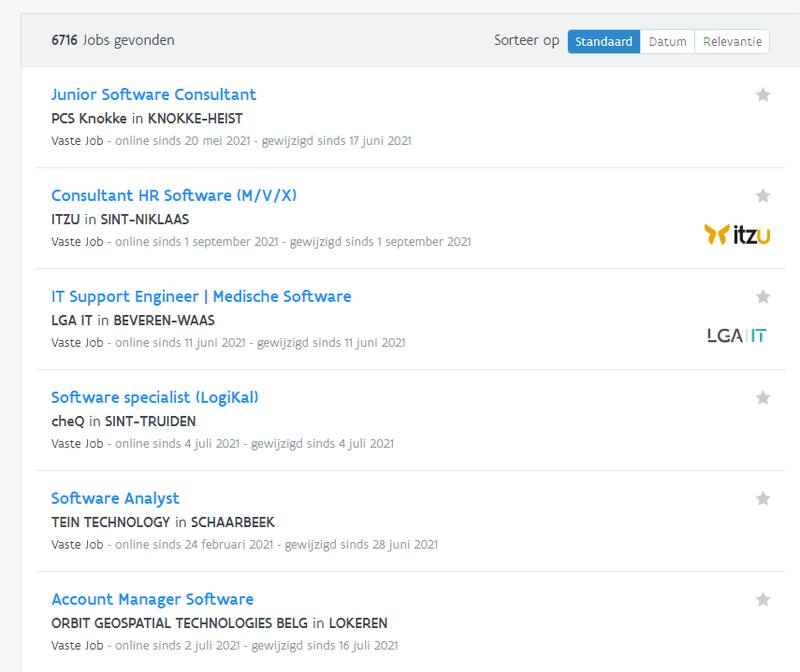Save the Software Analyst job star

pos(763,499)
